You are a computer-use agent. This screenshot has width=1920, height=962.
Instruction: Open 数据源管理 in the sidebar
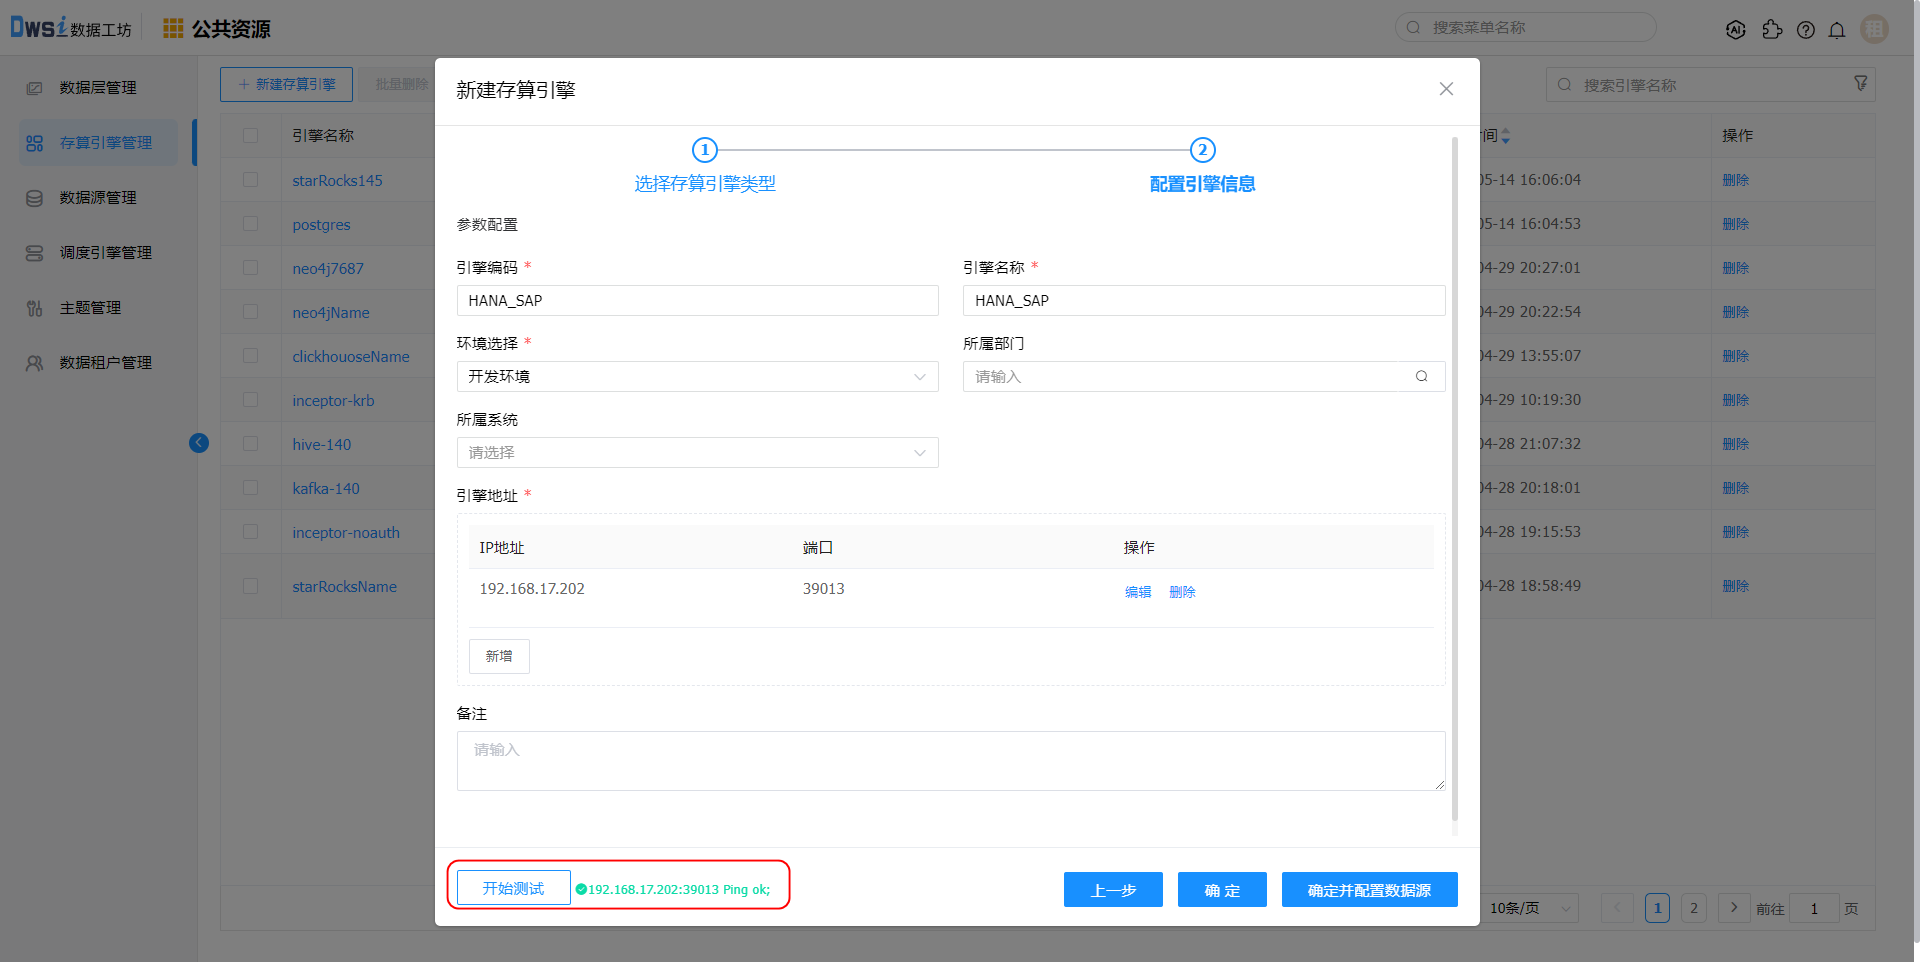[98, 198]
